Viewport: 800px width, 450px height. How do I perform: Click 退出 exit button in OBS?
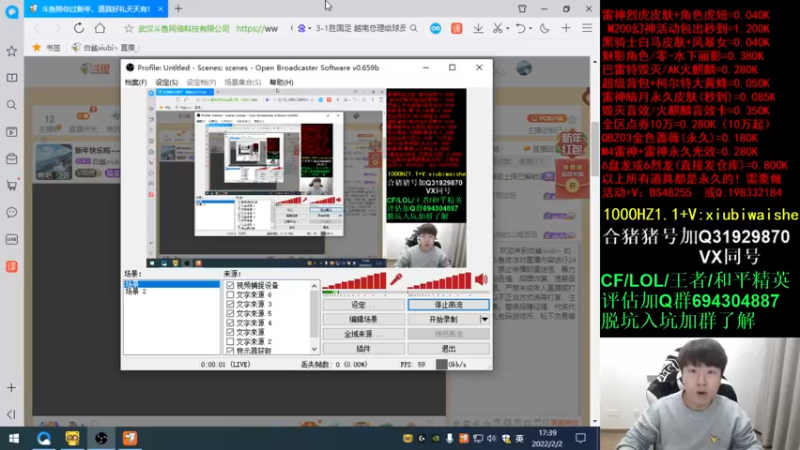(448, 349)
